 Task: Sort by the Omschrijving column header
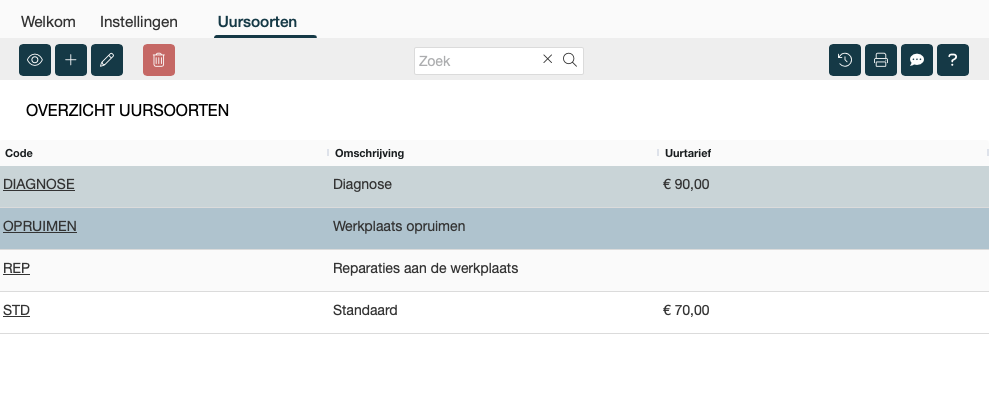[369, 153]
